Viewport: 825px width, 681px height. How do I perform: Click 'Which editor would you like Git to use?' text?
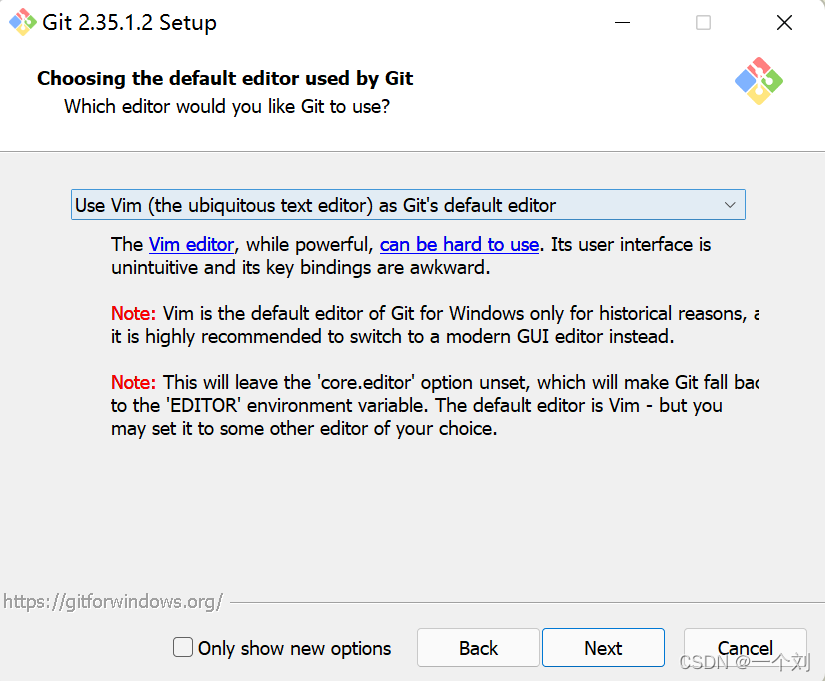pos(227,107)
